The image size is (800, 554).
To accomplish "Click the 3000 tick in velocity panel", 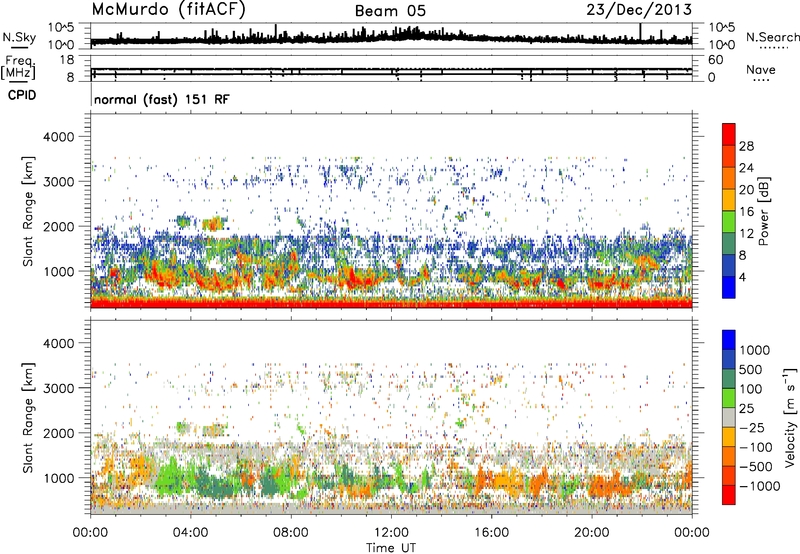I will click(x=58, y=388).
